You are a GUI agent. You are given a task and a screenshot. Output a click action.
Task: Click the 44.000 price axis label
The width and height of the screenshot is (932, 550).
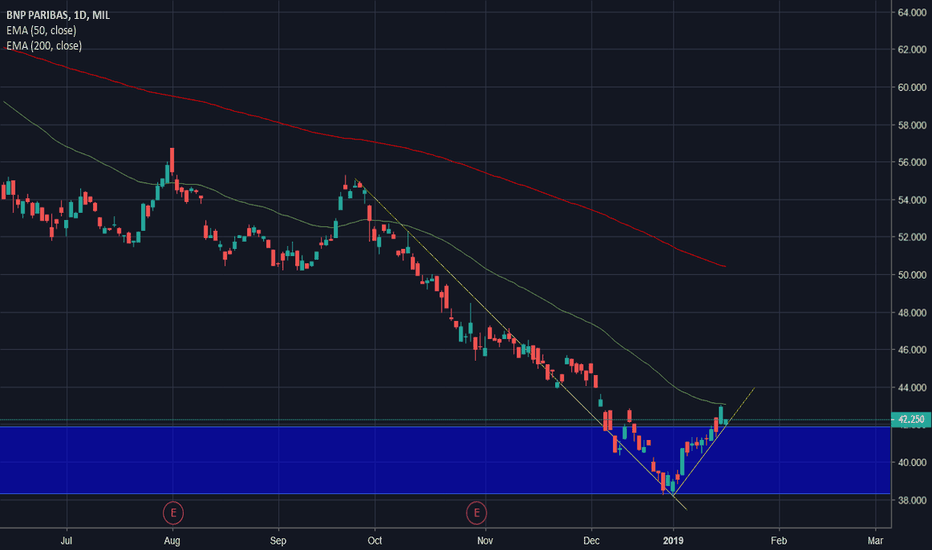point(912,388)
